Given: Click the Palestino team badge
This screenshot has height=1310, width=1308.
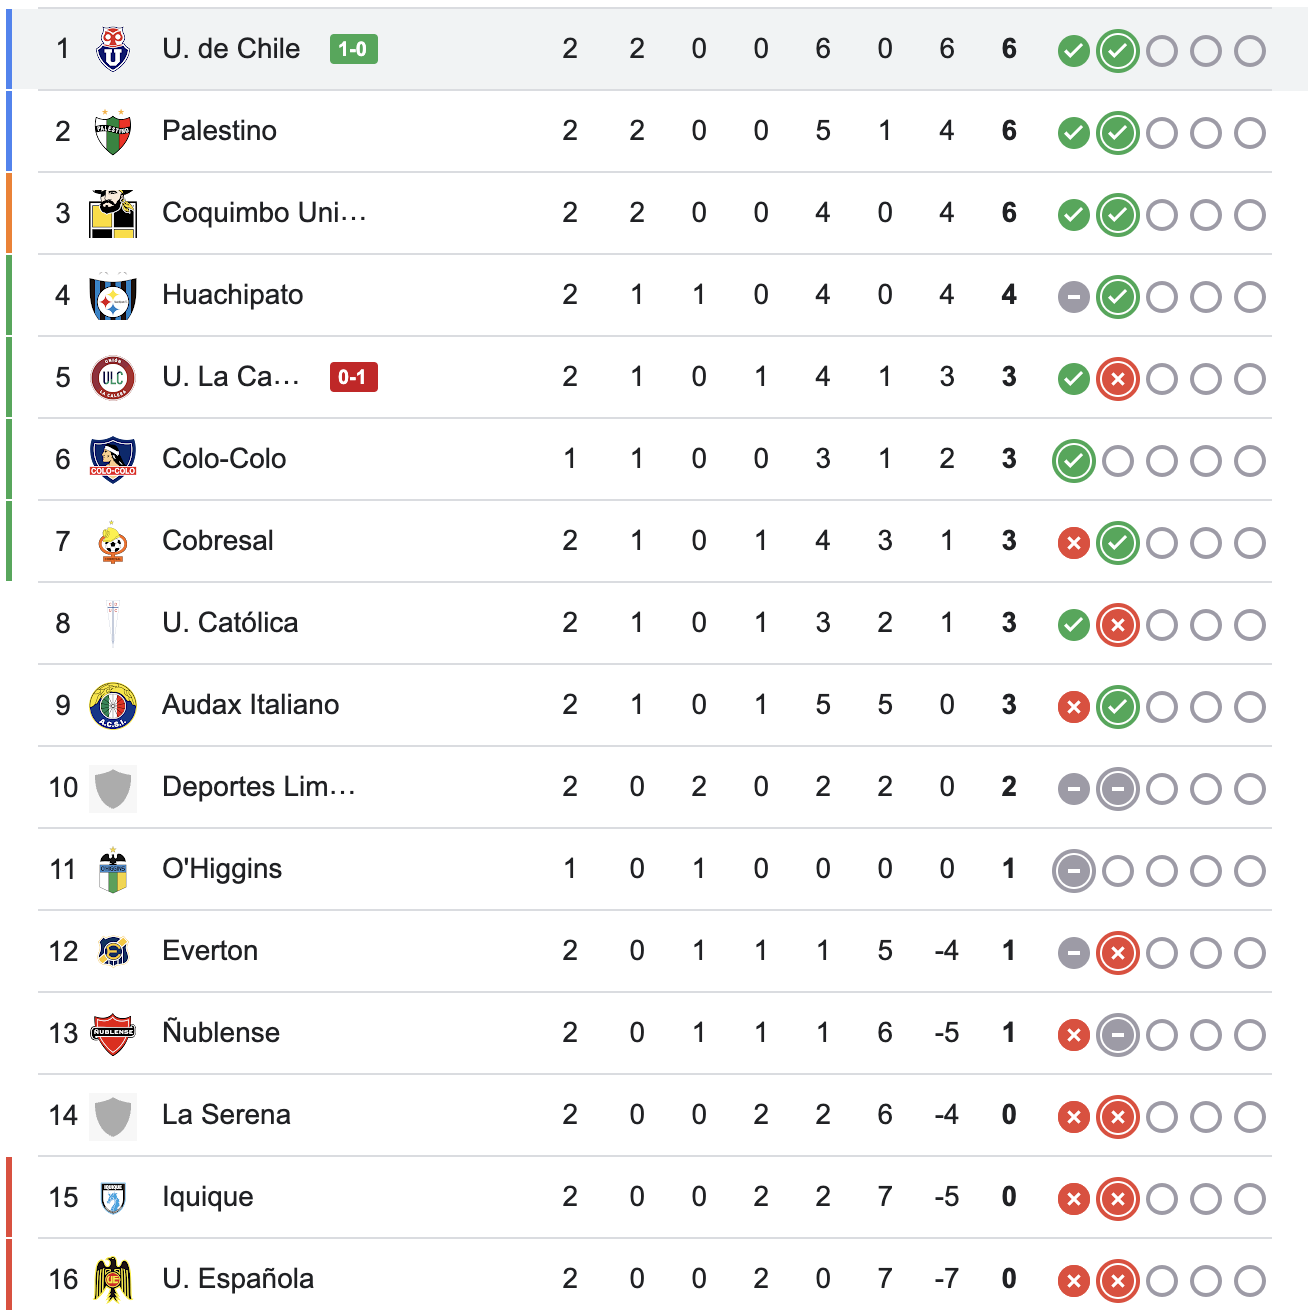Looking at the screenshot, I should click(113, 131).
